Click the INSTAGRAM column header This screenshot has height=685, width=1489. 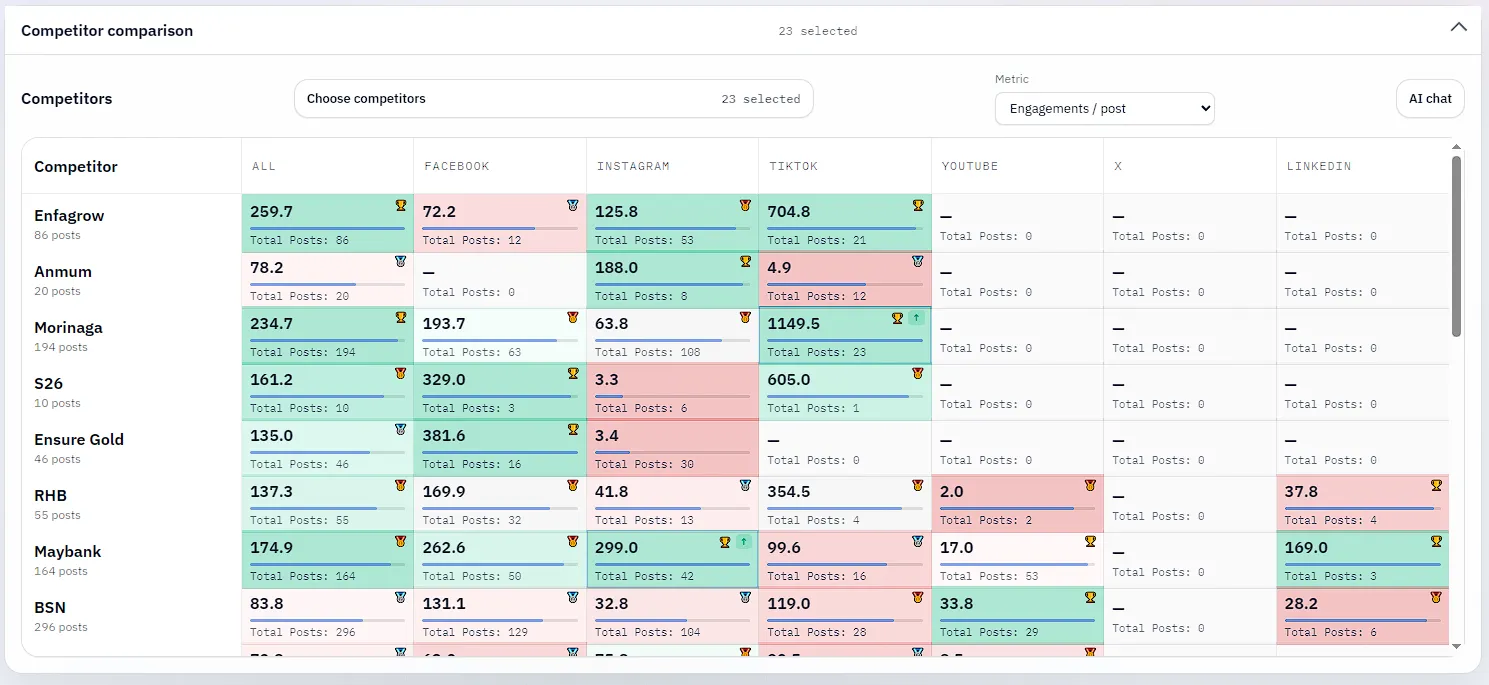pos(633,166)
